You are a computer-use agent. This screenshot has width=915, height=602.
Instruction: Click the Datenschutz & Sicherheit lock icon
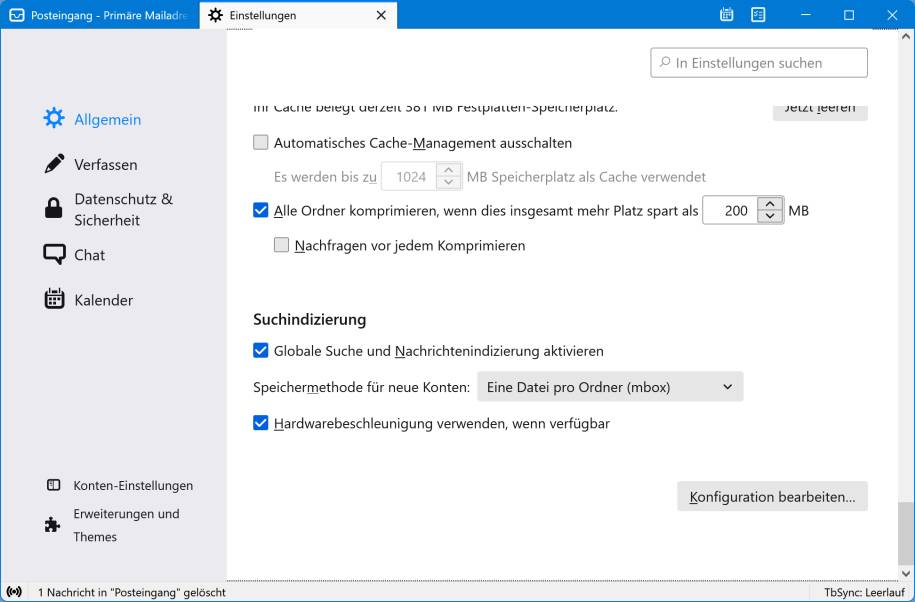(x=54, y=209)
